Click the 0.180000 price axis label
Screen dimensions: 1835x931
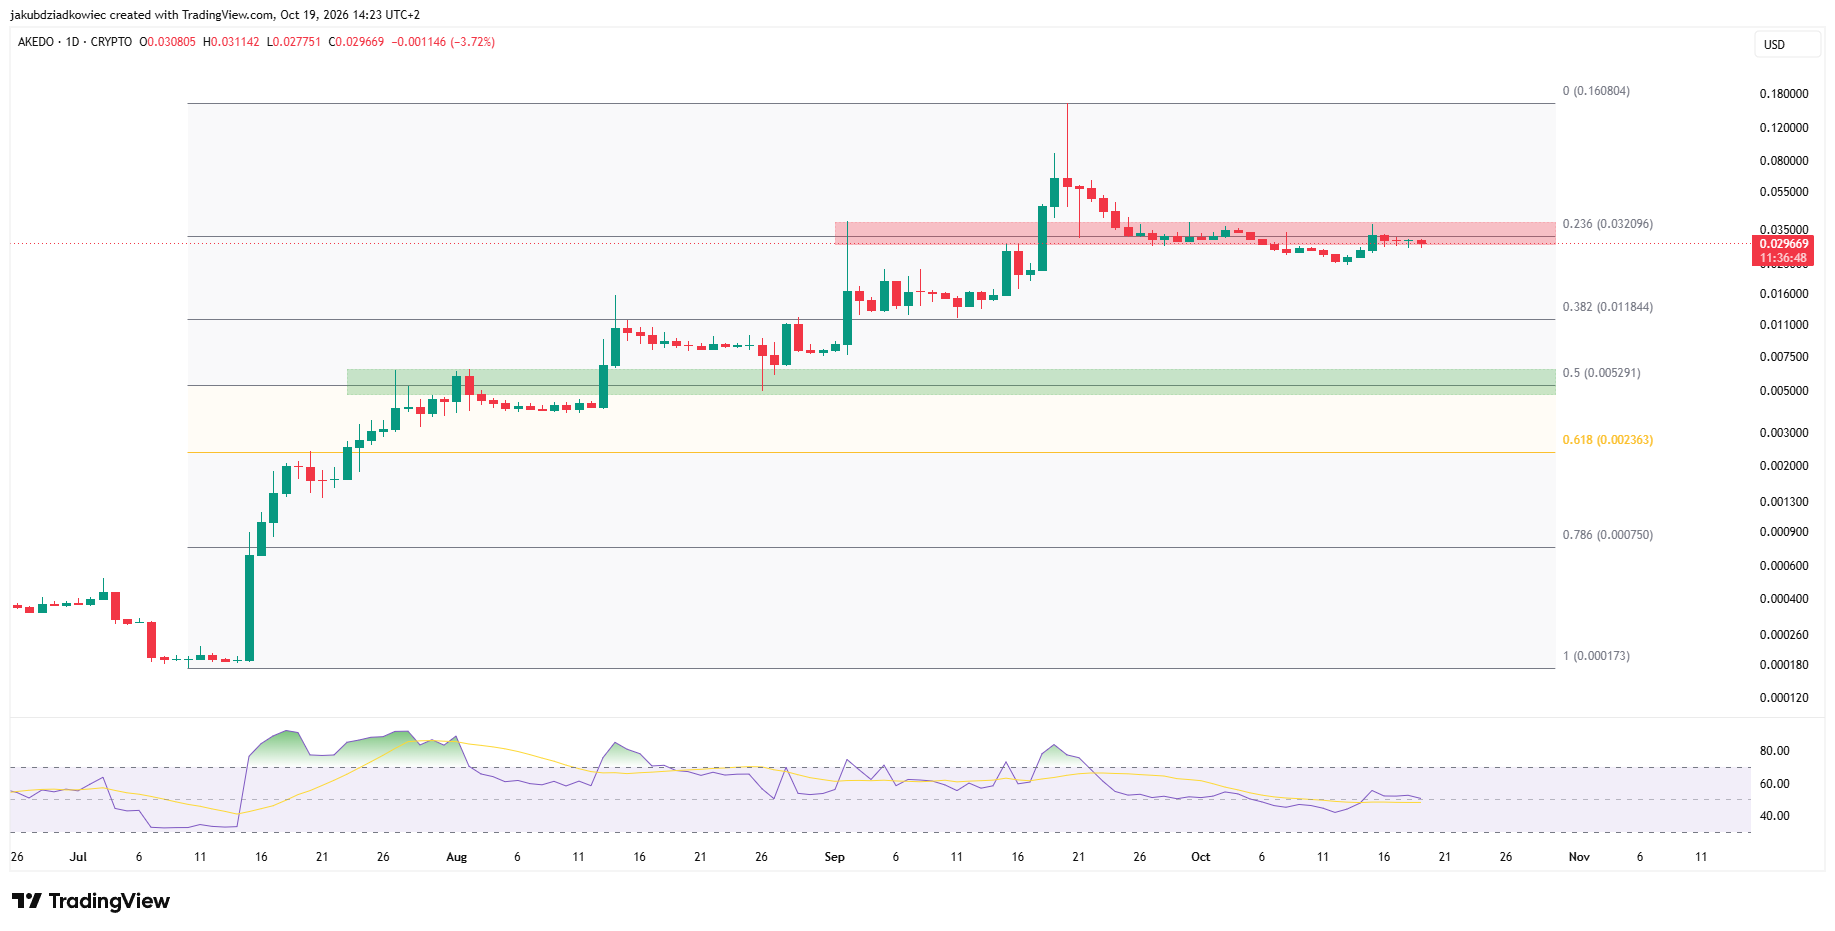[1784, 94]
